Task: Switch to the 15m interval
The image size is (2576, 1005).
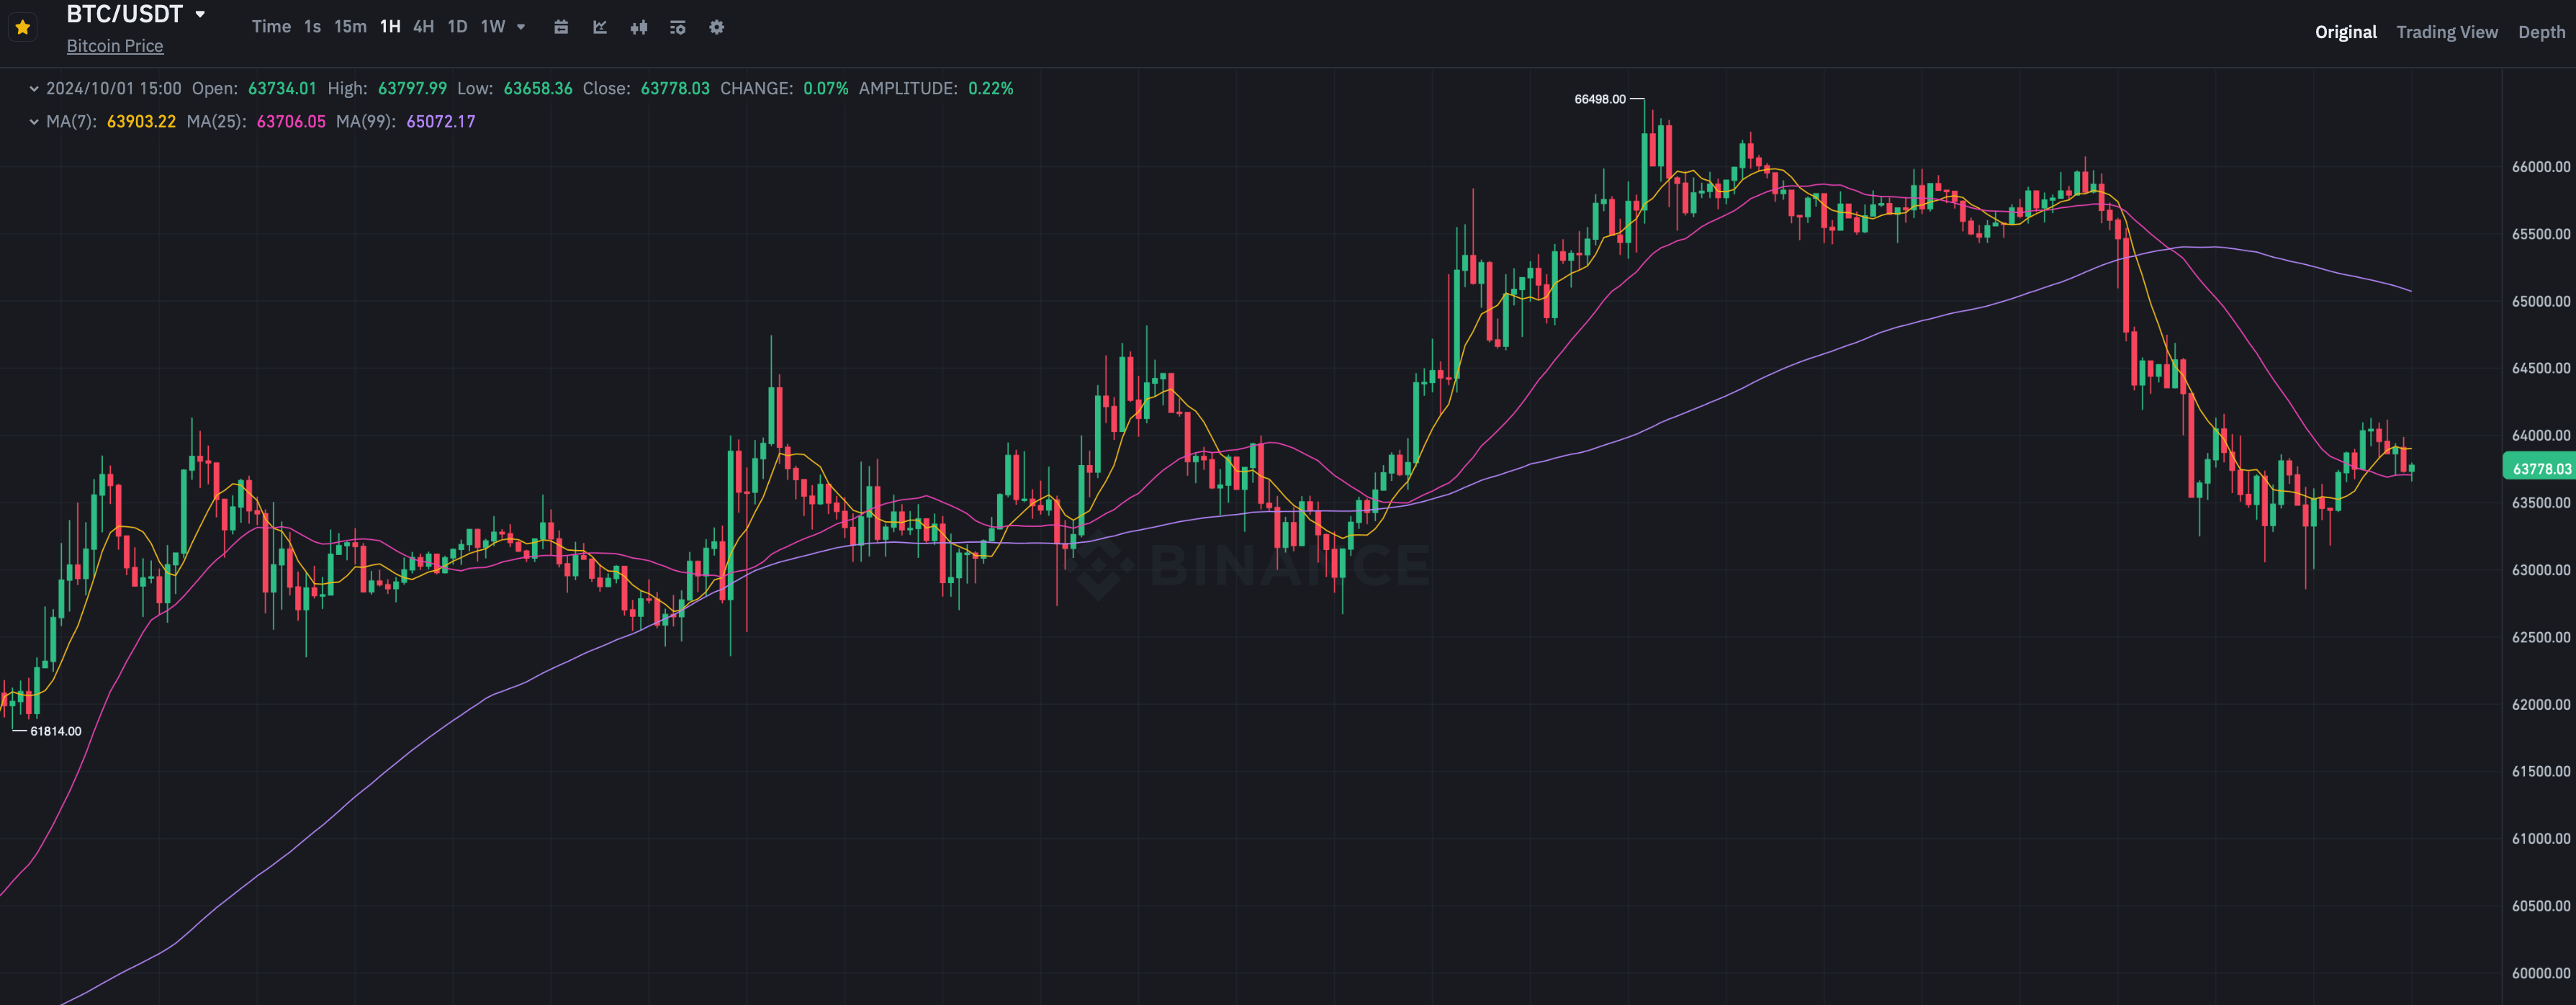Action: click(x=350, y=27)
